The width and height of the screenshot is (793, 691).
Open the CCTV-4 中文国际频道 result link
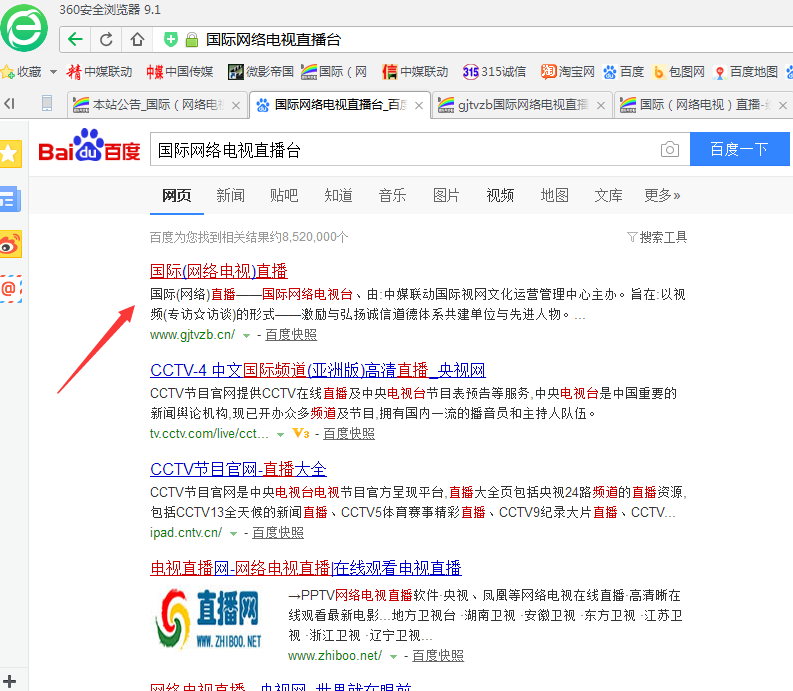(318, 370)
